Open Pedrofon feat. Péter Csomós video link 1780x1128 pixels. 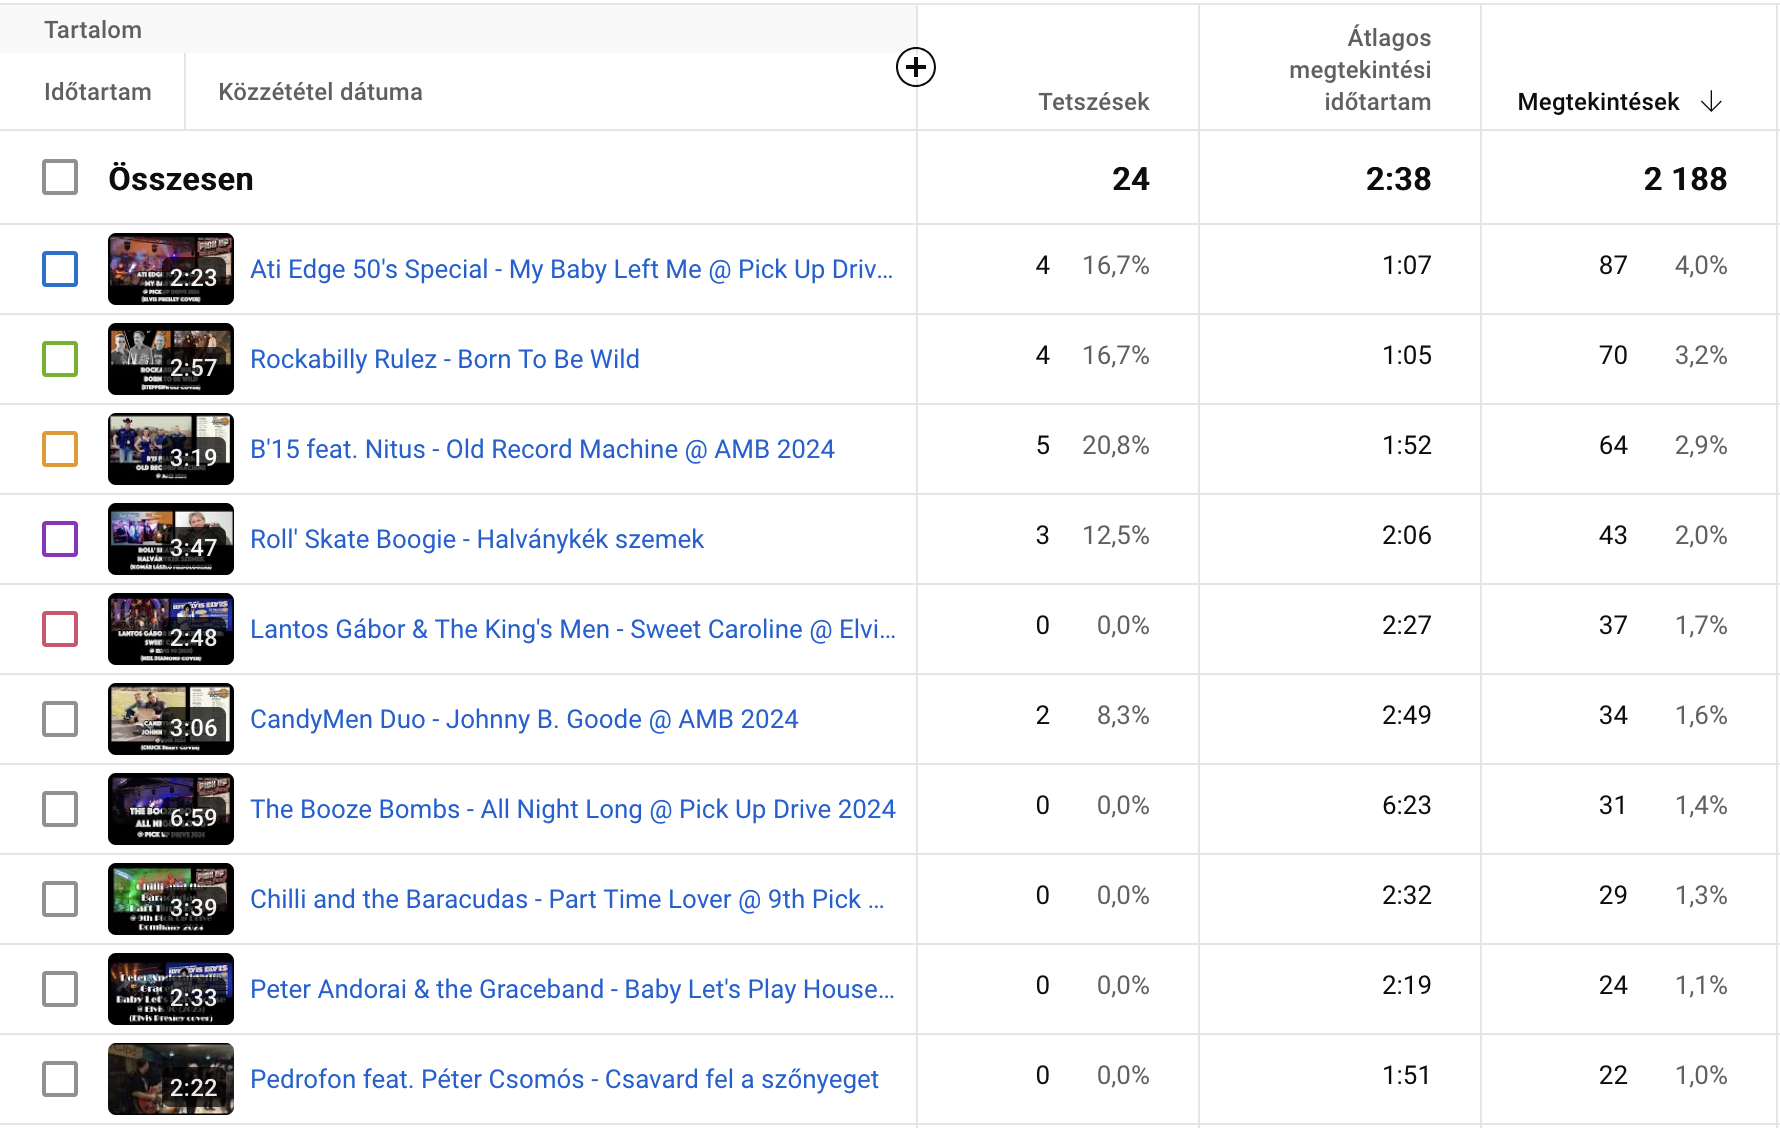(564, 1079)
